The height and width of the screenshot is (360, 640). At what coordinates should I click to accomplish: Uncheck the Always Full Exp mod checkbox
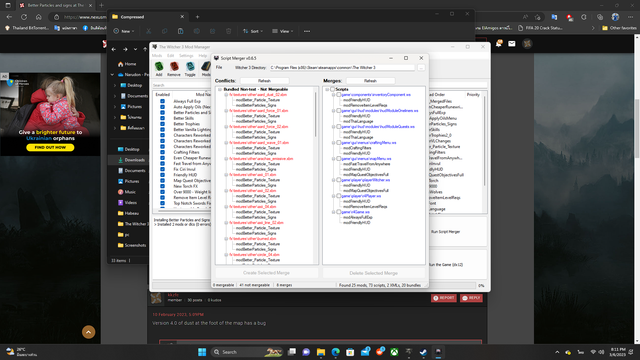(x=162, y=101)
